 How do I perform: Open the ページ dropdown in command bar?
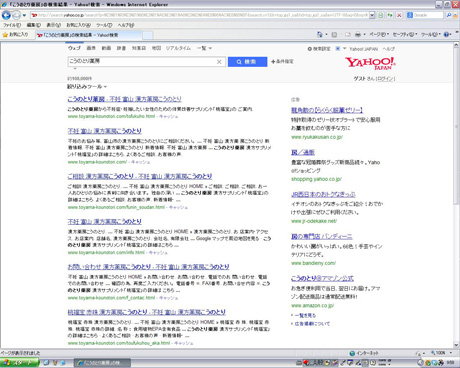(379, 35)
